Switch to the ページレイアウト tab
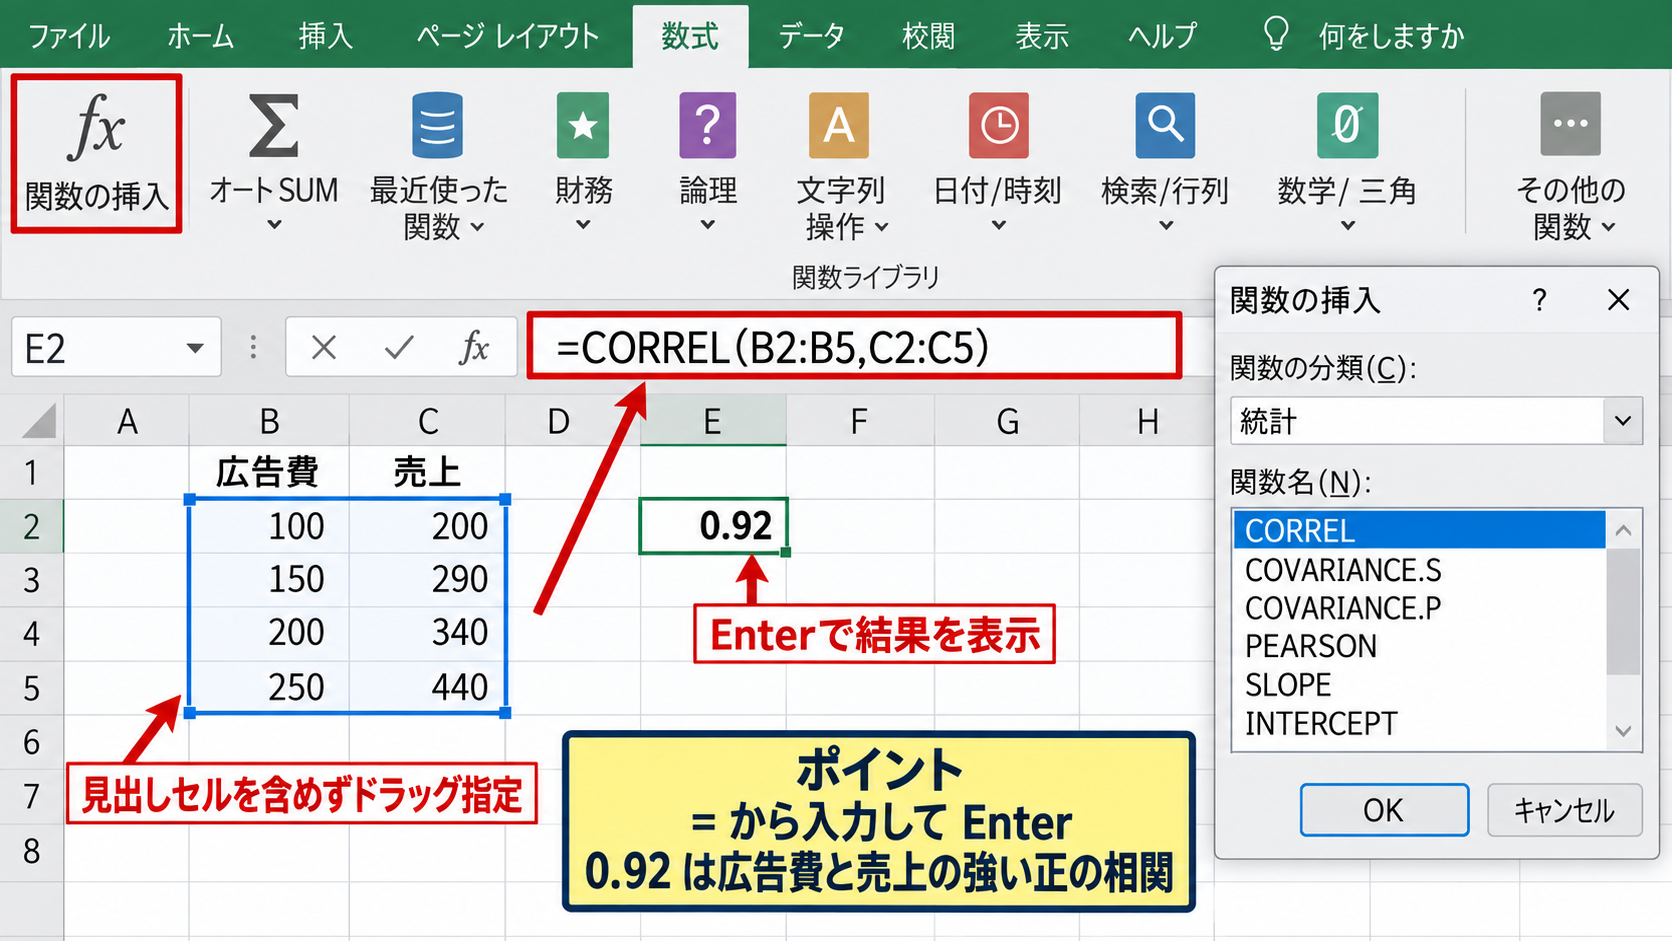This screenshot has width=1672, height=941. click(x=507, y=36)
